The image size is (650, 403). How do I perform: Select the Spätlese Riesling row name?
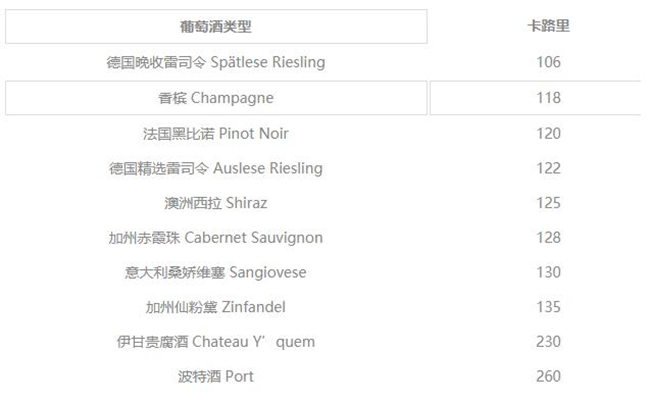pos(216,62)
